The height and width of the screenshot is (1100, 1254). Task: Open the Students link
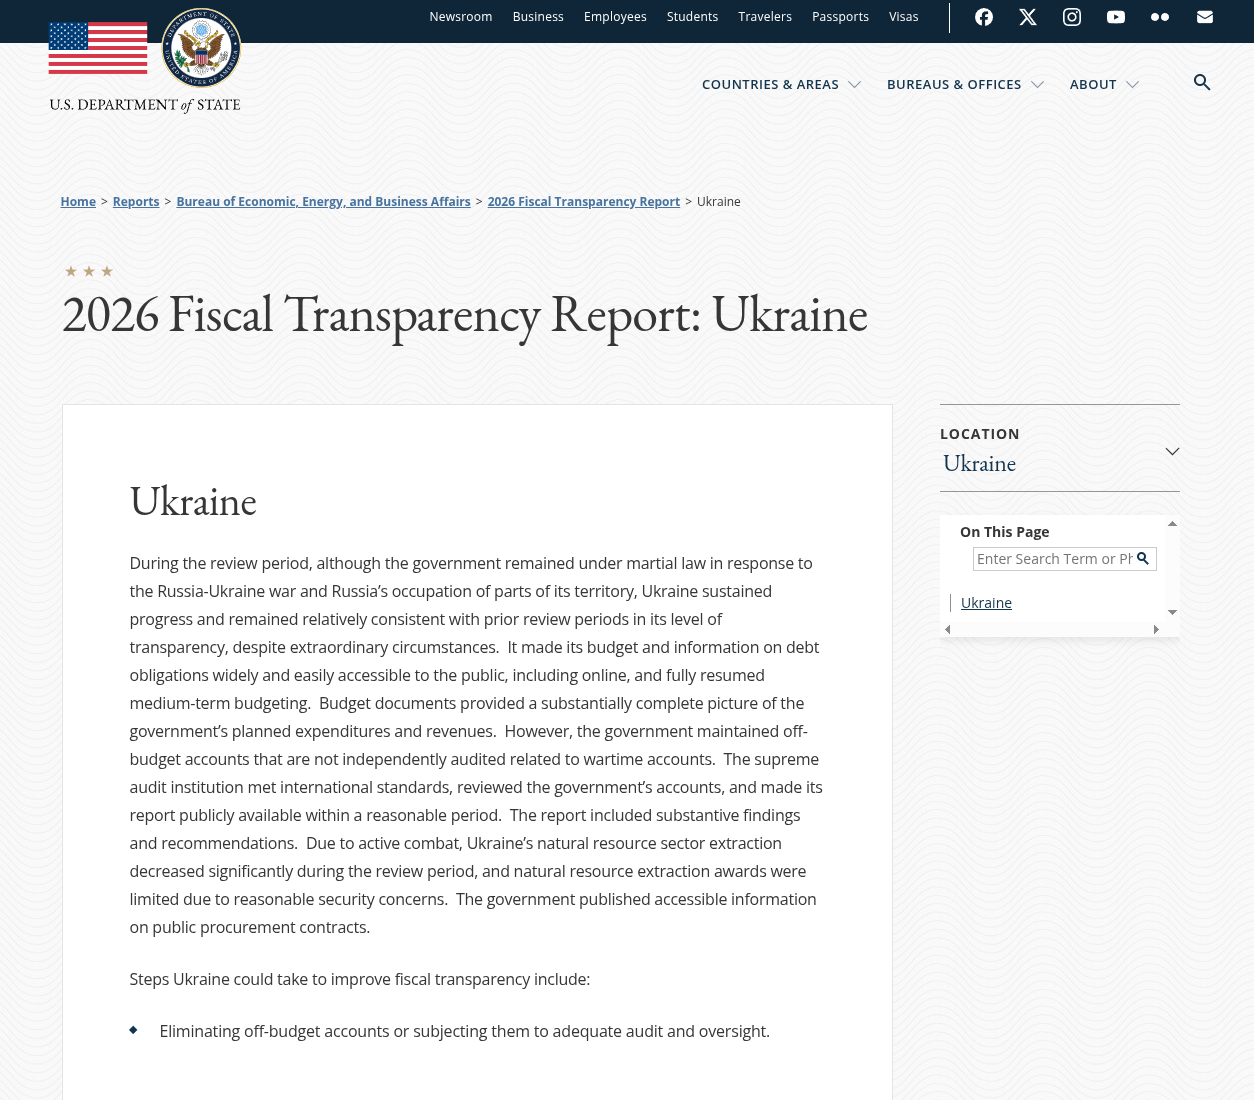[692, 17]
